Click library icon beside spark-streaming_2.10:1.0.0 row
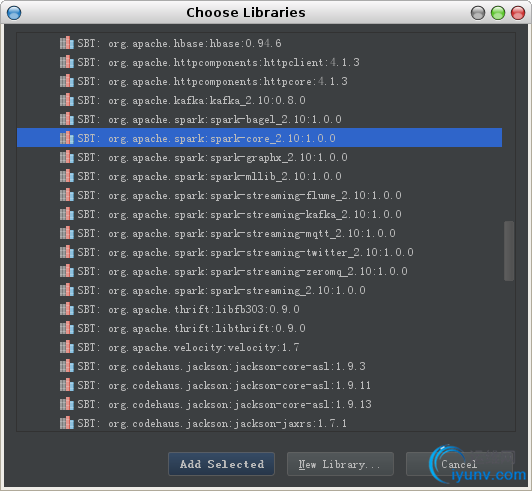Screen dimensions: 532x491 (66, 290)
